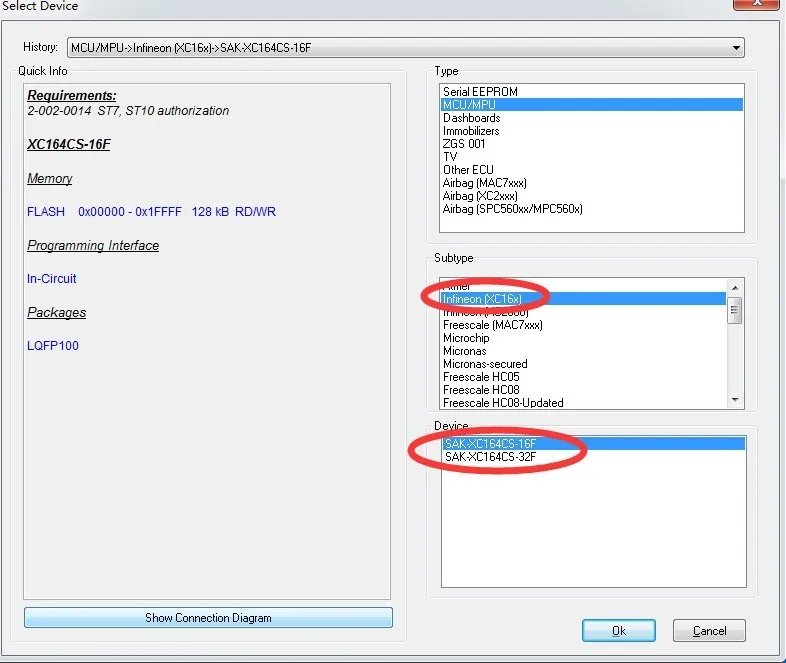The image size is (786, 663).
Task: Click the FLASH memory range line
Action: (151, 212)
